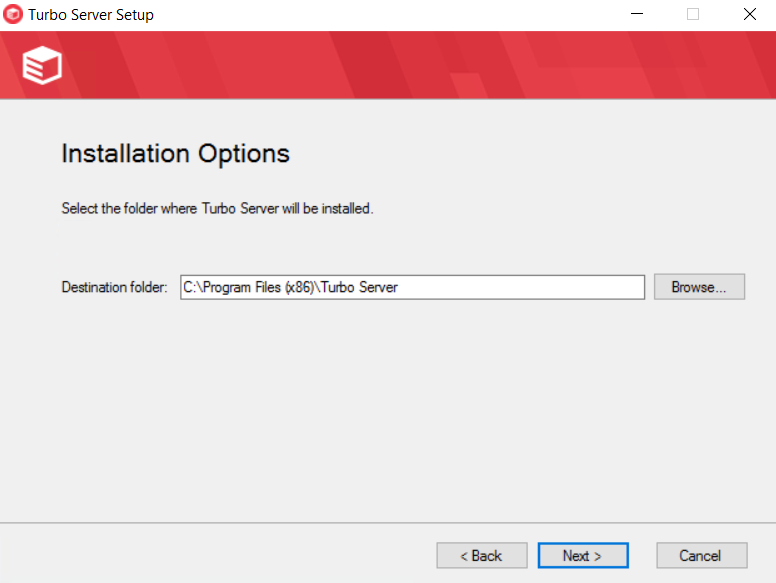
Task: Click the 'Destination folder:' label
Action: (x=114, y=287)
